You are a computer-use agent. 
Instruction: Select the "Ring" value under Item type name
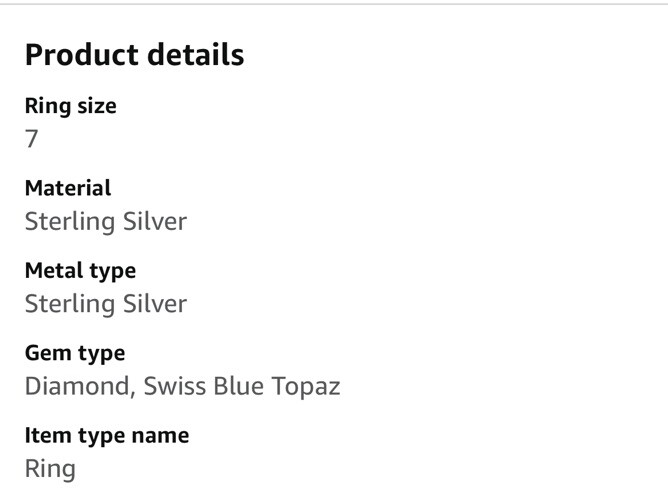[50, 468]
